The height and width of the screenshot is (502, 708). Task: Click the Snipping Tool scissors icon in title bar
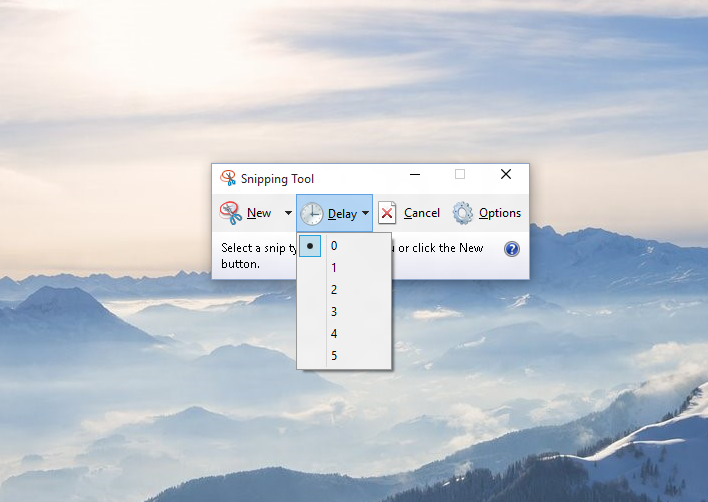(x=228, y=179)
